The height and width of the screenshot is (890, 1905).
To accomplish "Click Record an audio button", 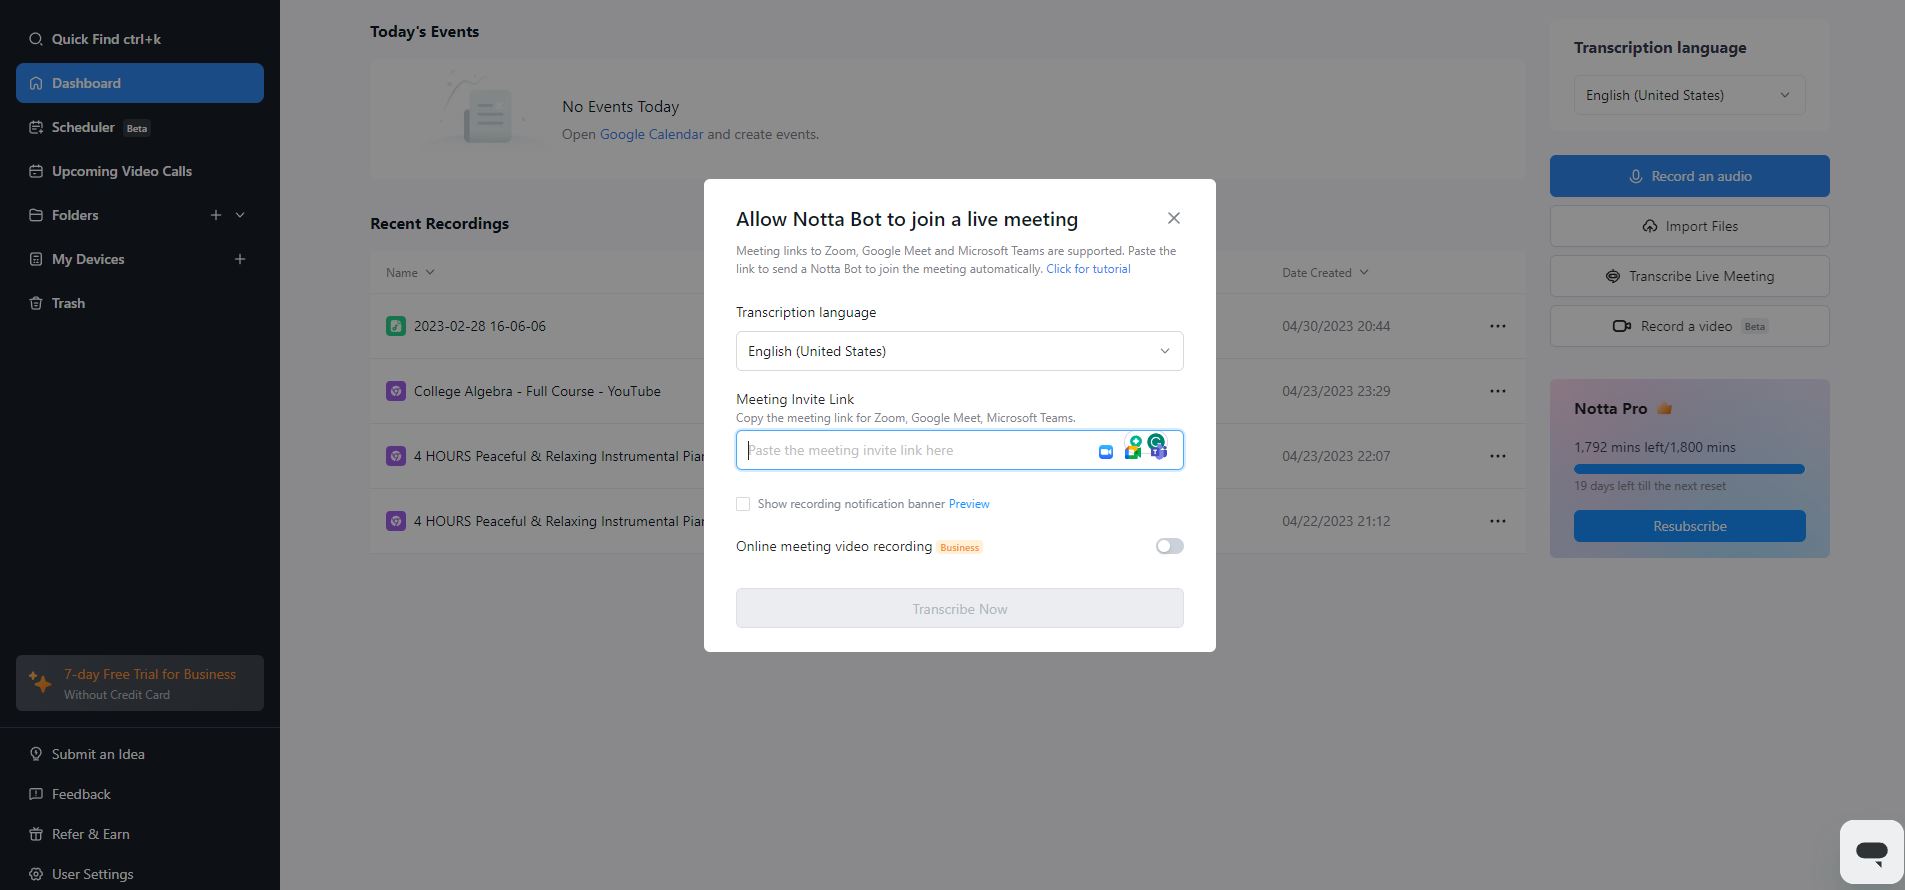I will 1689,176.
